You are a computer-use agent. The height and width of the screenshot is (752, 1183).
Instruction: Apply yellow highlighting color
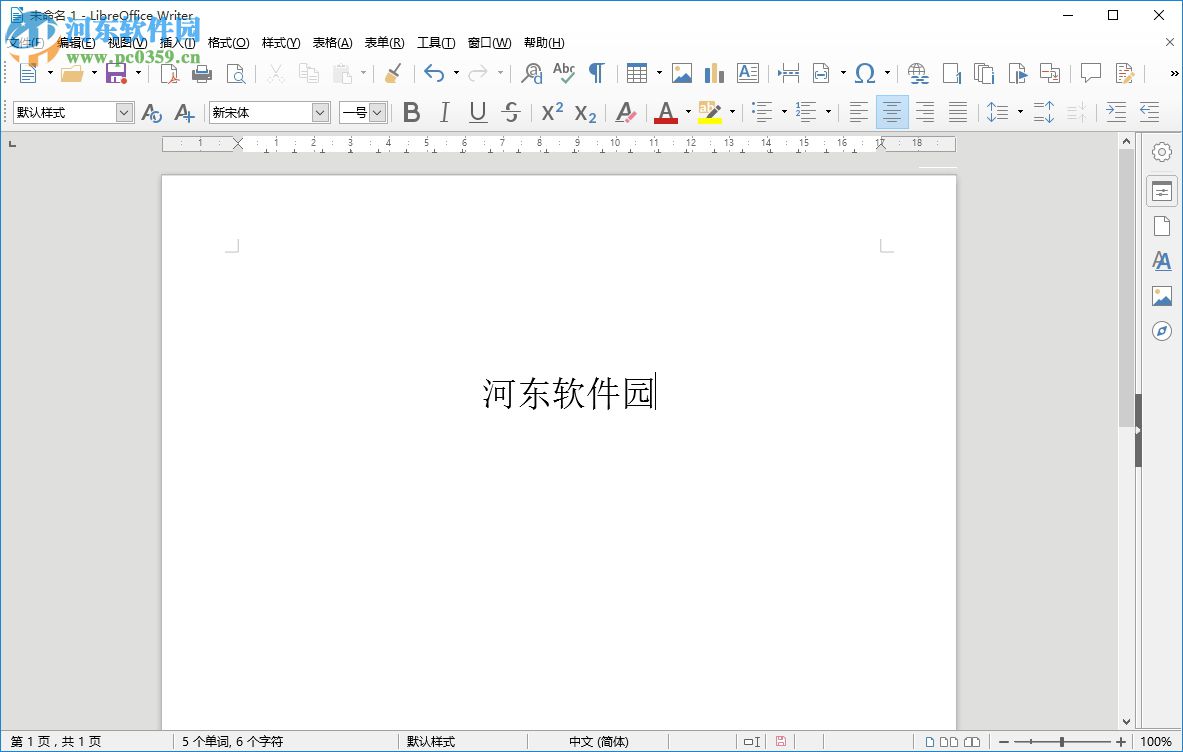click(712, 112)
